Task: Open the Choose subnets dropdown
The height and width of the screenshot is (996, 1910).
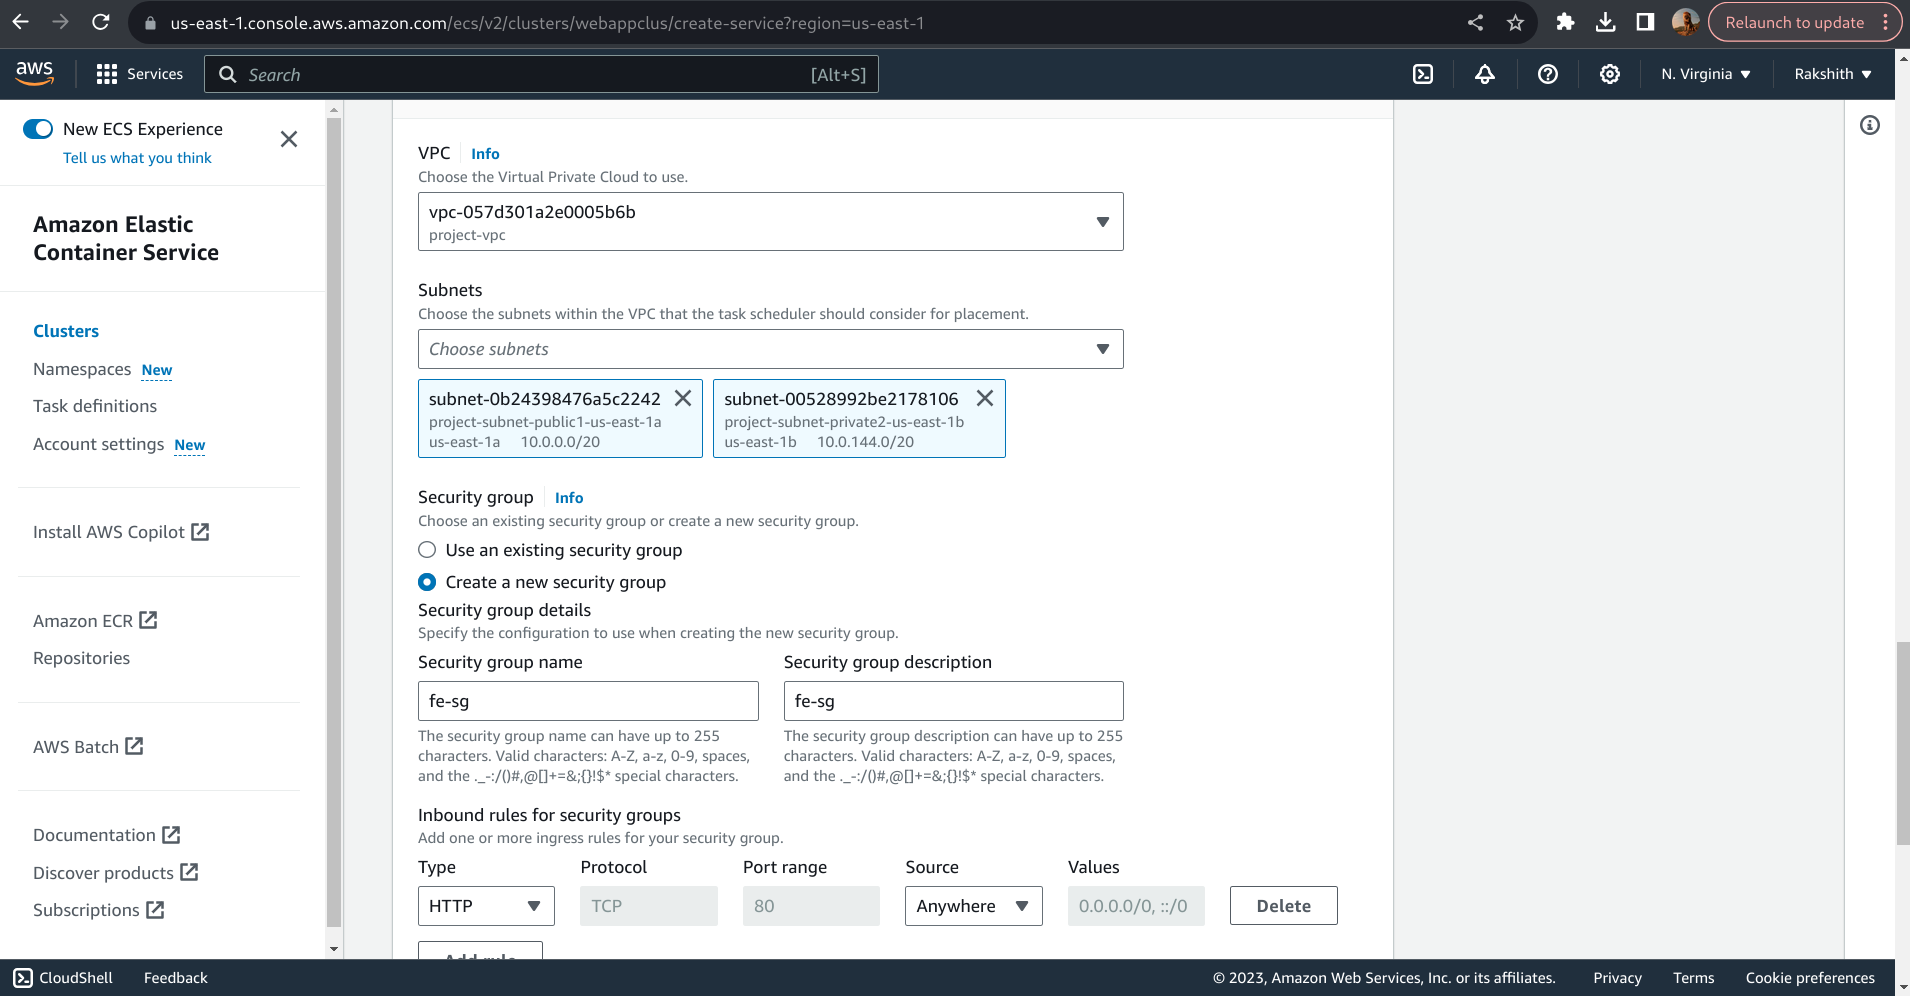Action: pos(770,349)
